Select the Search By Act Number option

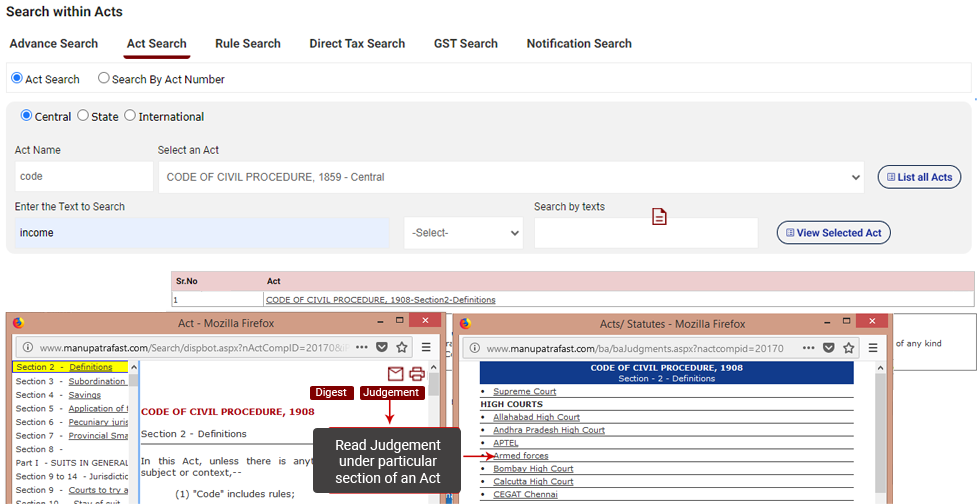pos(104,79)
